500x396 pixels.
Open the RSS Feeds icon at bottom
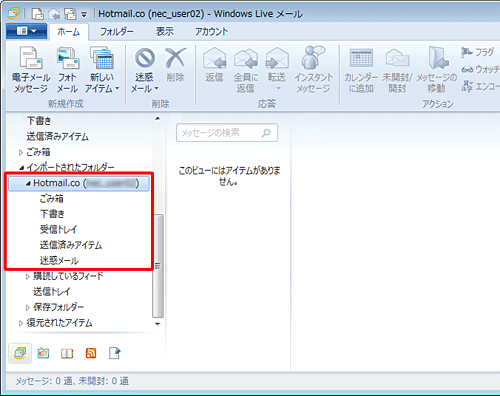tap(91, 353)
